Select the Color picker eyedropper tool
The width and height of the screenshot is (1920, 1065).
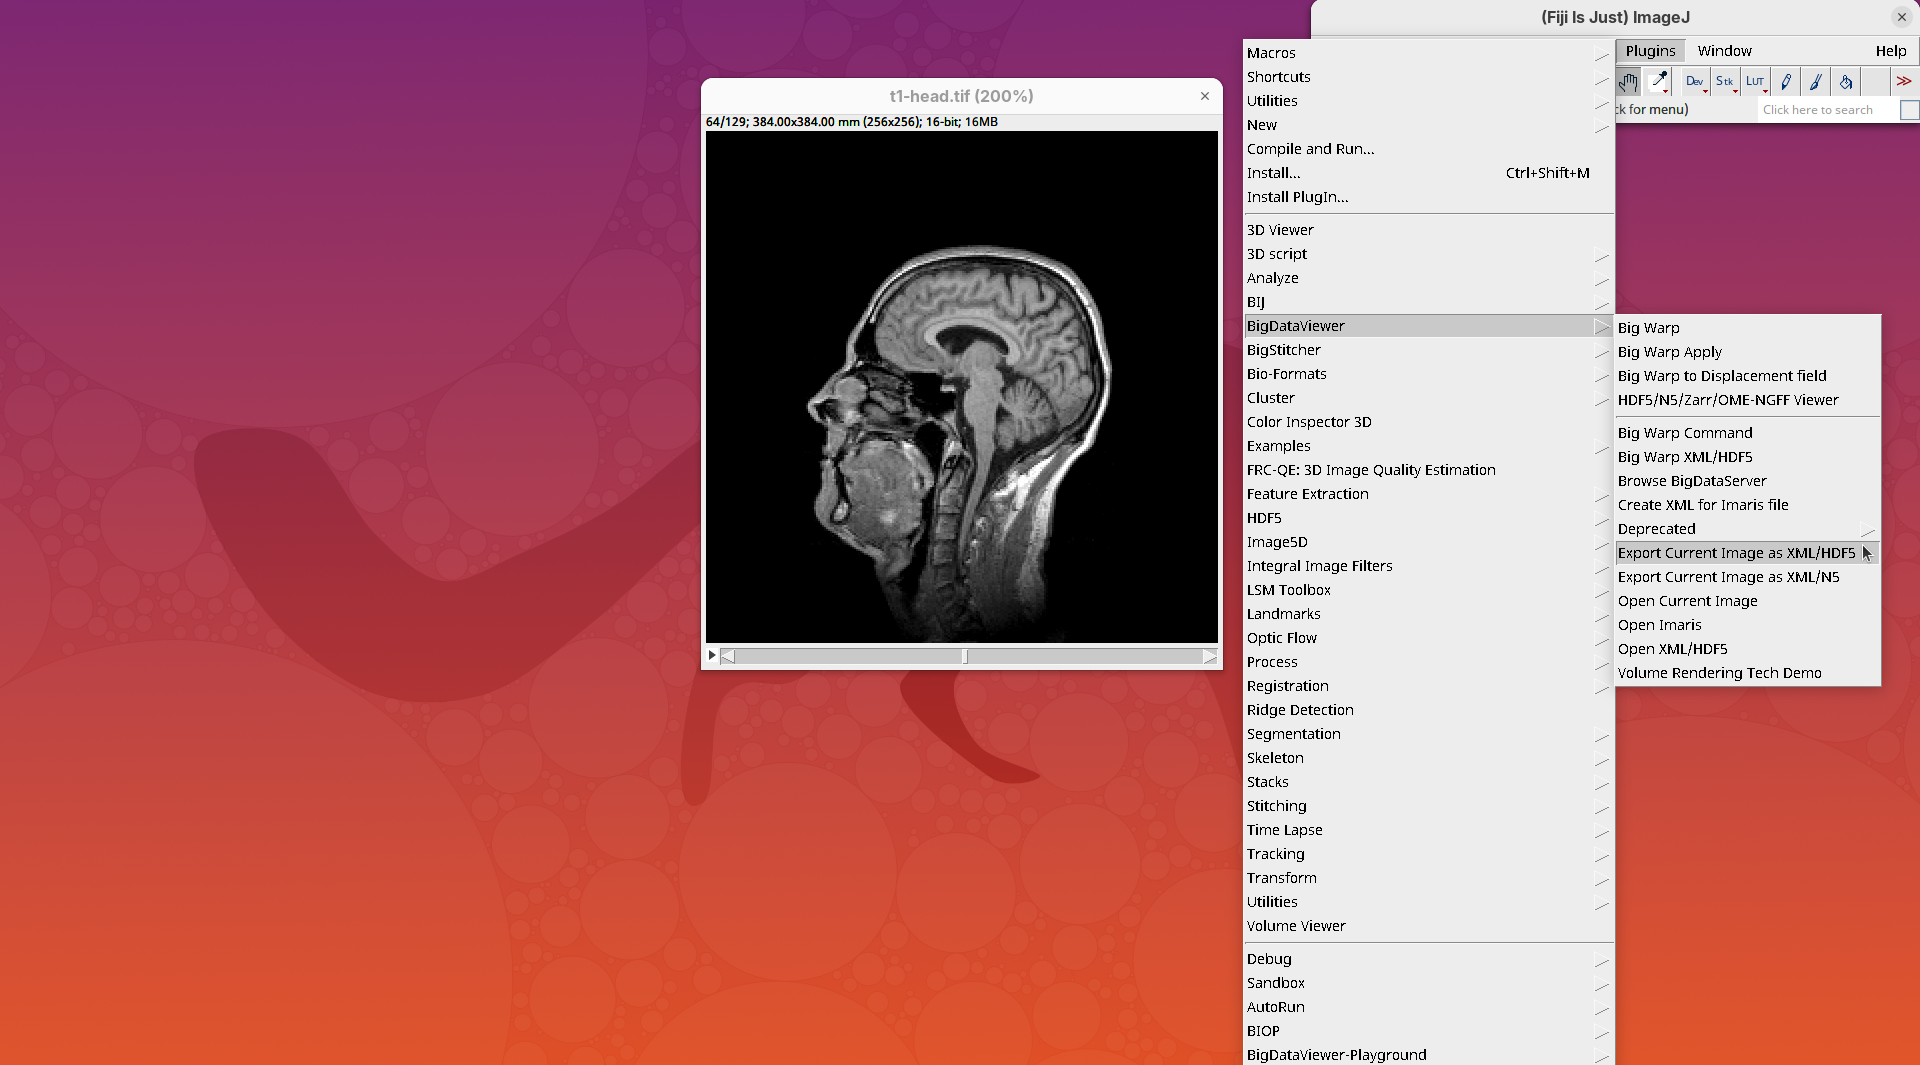1658,82
